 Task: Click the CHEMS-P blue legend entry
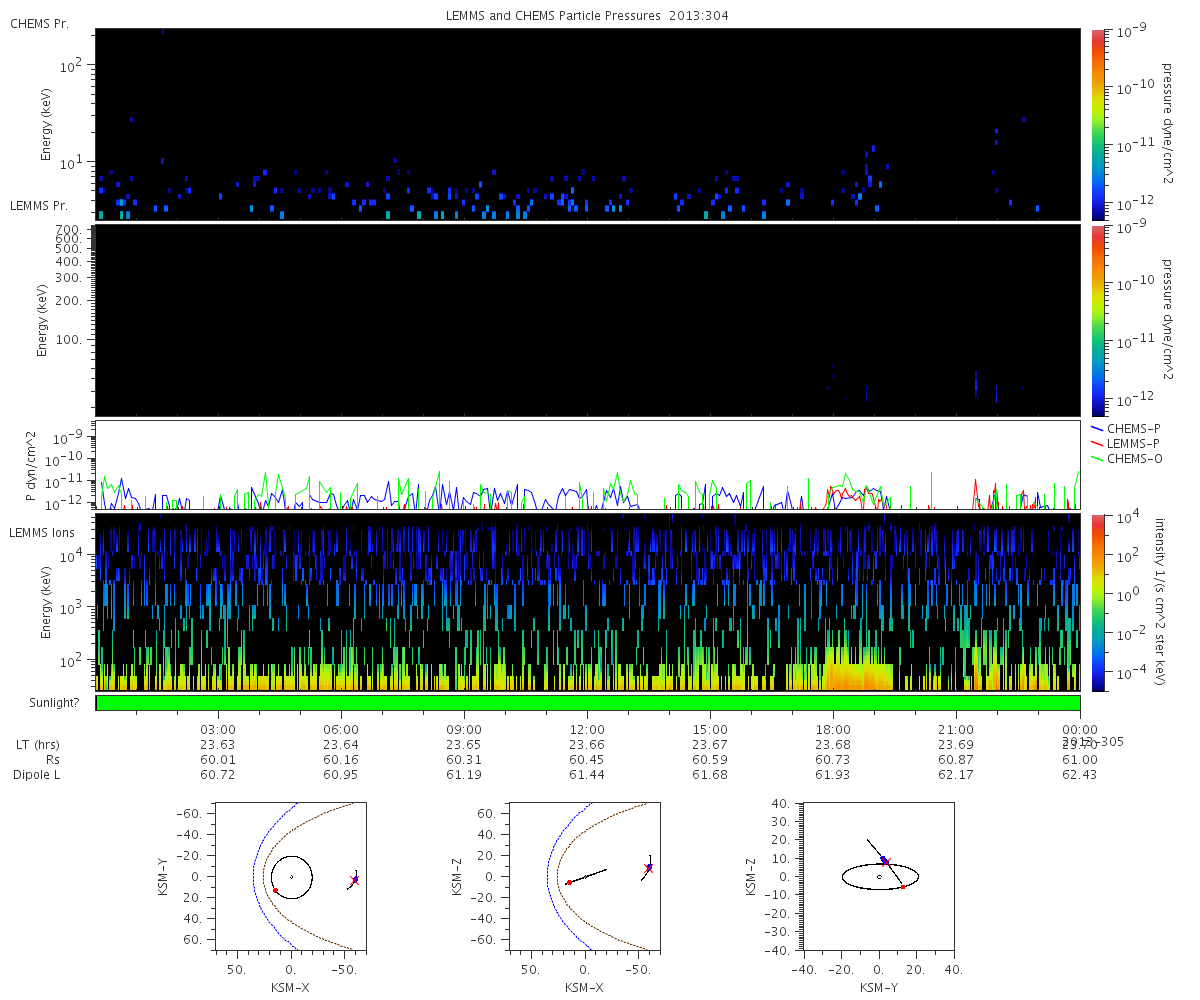[x=1126, y=428]
